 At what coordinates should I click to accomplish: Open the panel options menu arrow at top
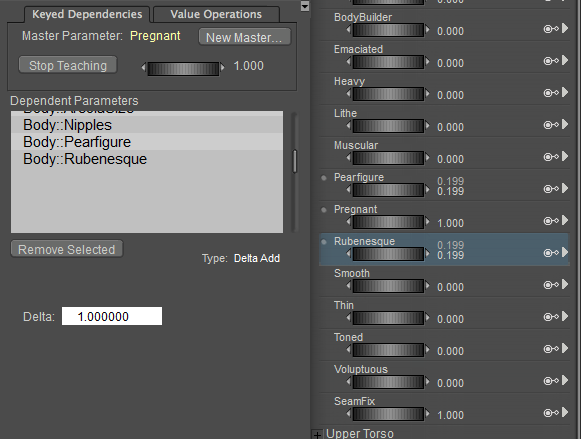[x=305, y=6]
